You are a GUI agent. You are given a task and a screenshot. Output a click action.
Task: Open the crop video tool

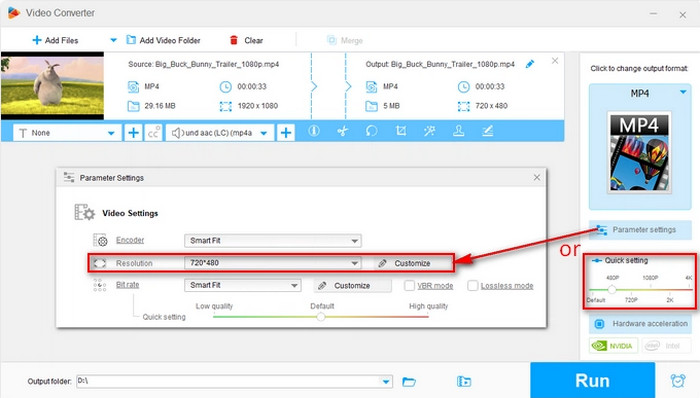click(400, 131)
